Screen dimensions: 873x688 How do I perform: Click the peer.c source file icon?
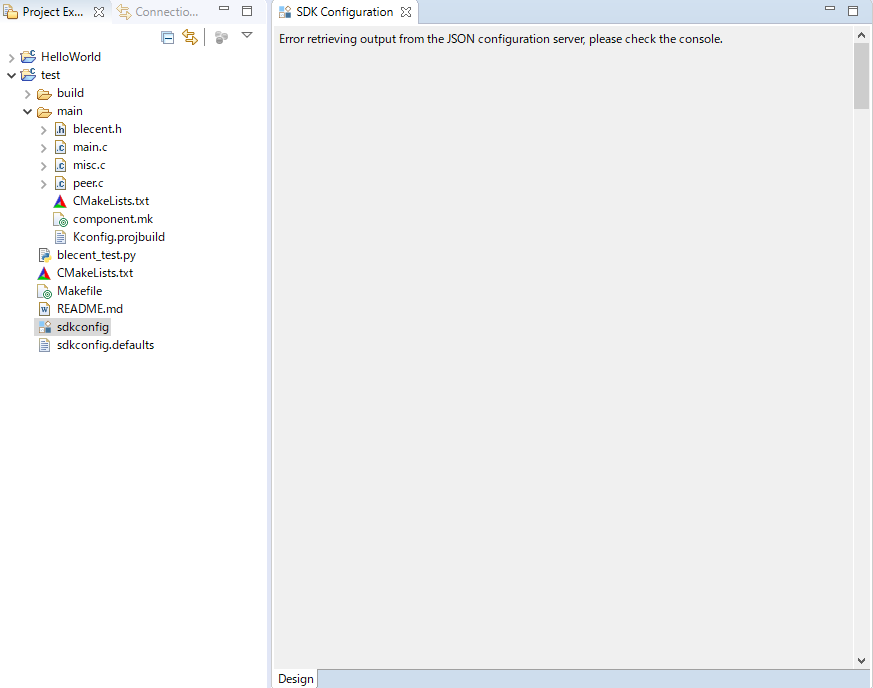pos(60,183)
